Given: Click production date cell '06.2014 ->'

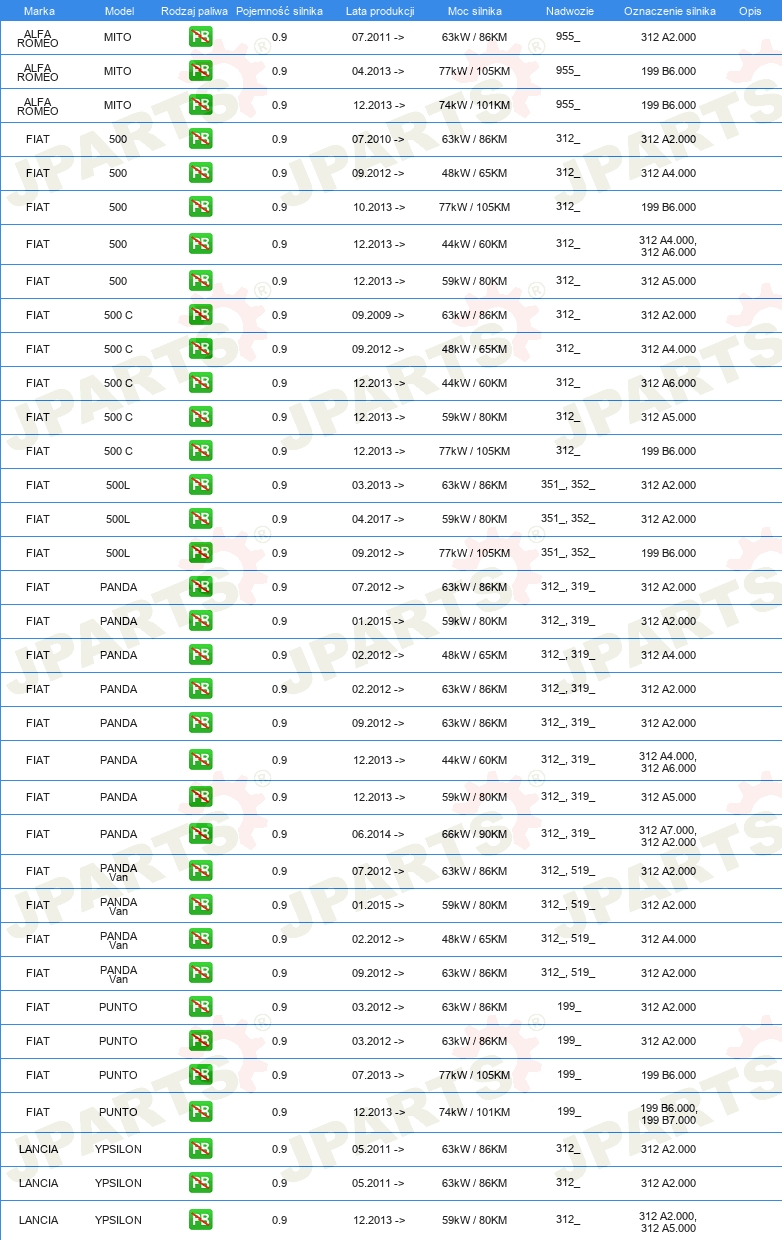Looking at the screenshot, I should point(378,834).
